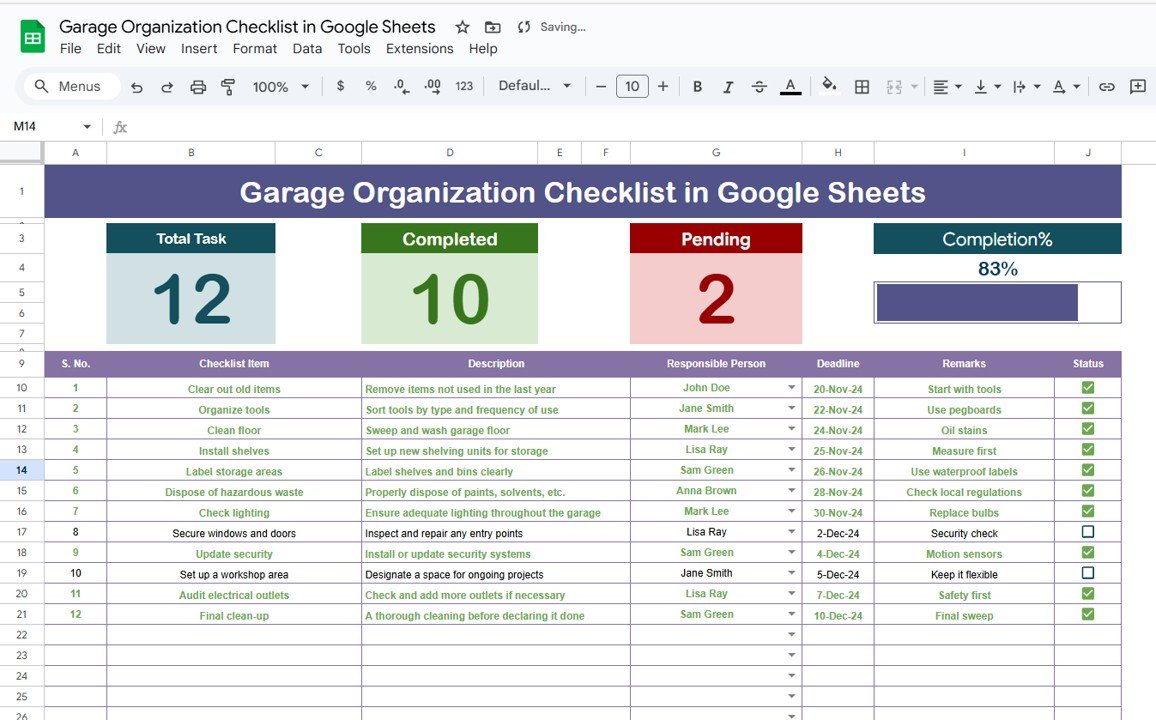Open the Extensions menu

tap(419, 49)
